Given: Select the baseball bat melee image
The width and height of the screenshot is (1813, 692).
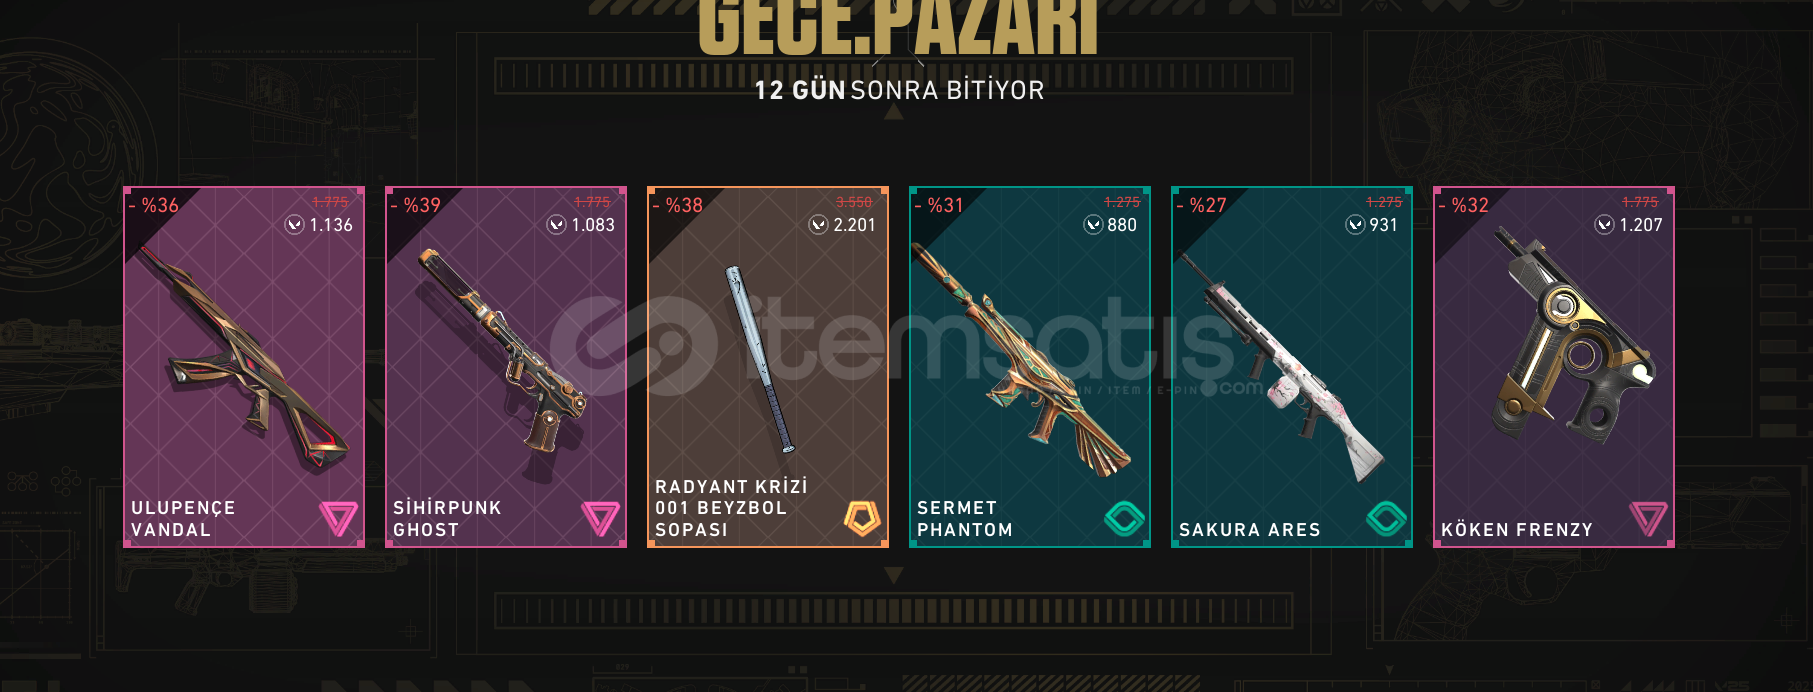Looking at the screenshot, I should click(760, 358).
